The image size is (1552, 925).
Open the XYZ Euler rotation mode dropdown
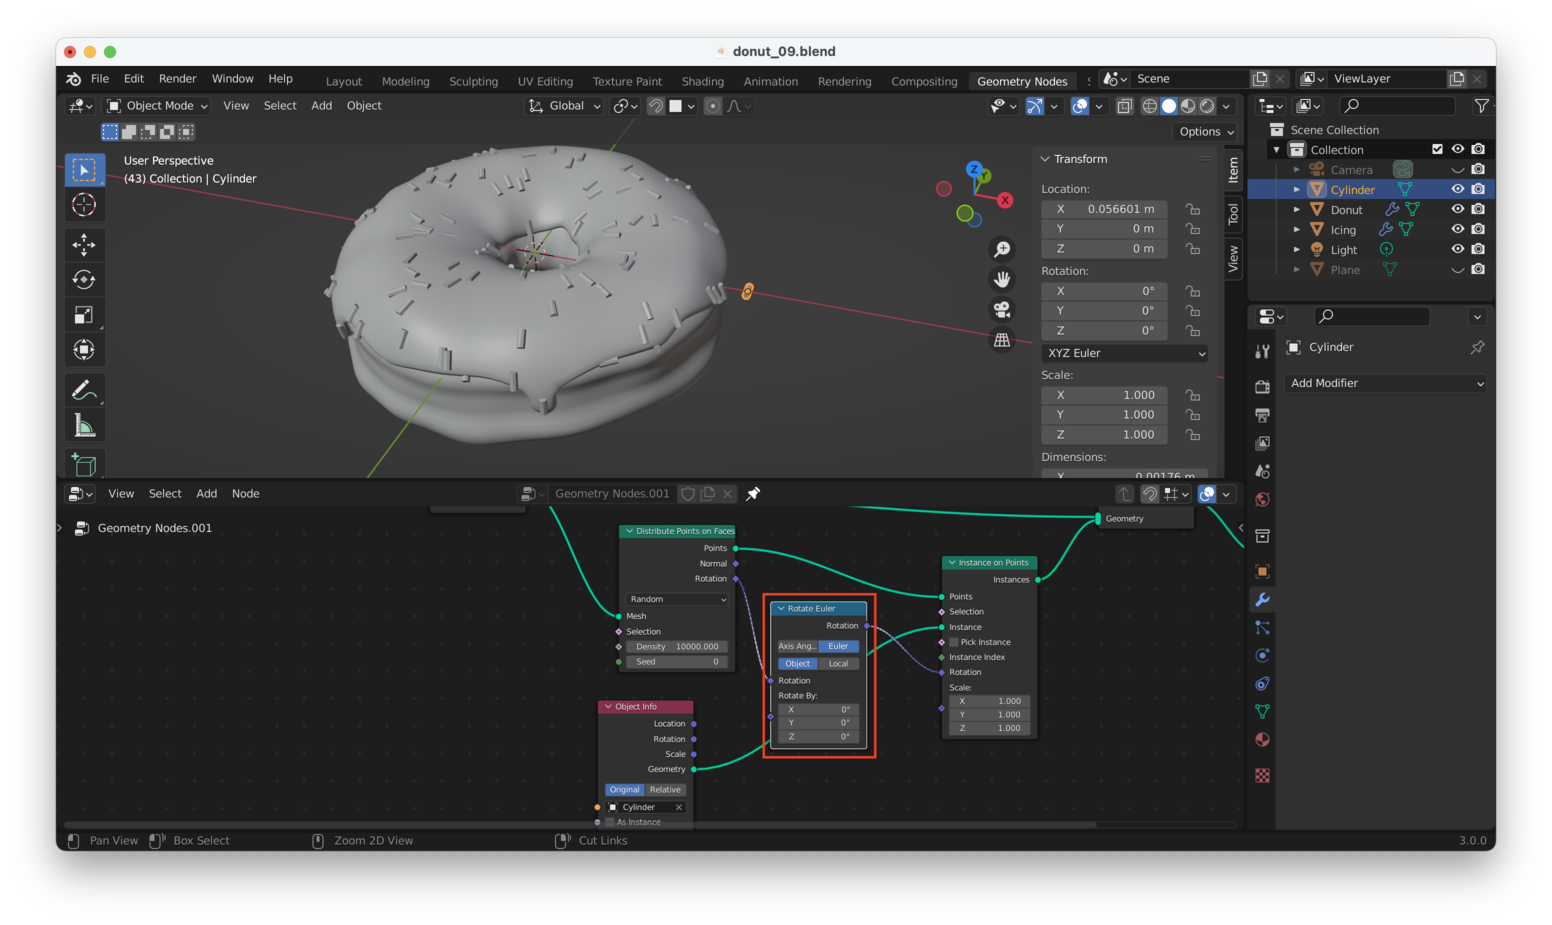pyautogui.click(x=1125, y=353)
